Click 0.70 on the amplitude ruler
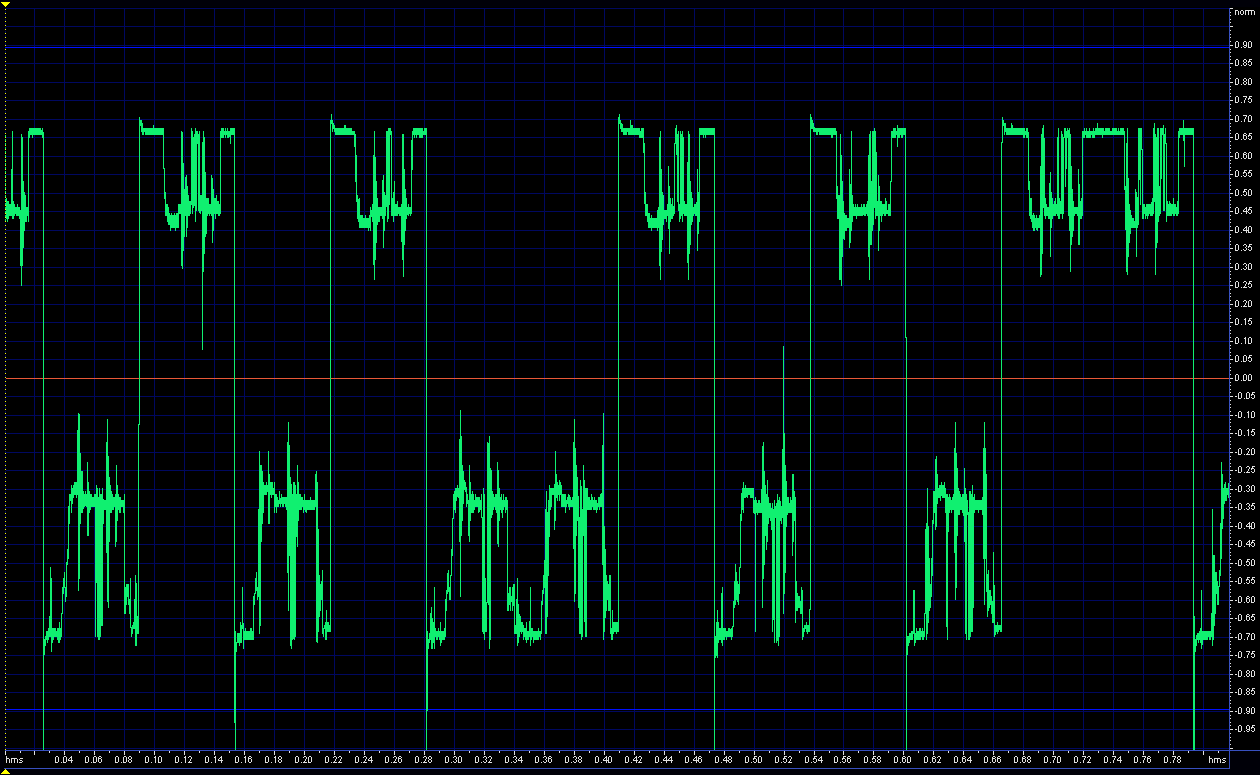Screen dimensions: 1260x775 [1245, 119]
